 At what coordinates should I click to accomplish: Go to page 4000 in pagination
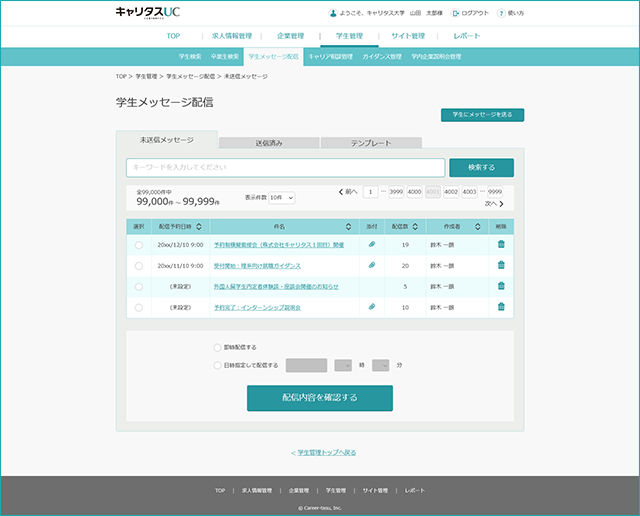414,192
